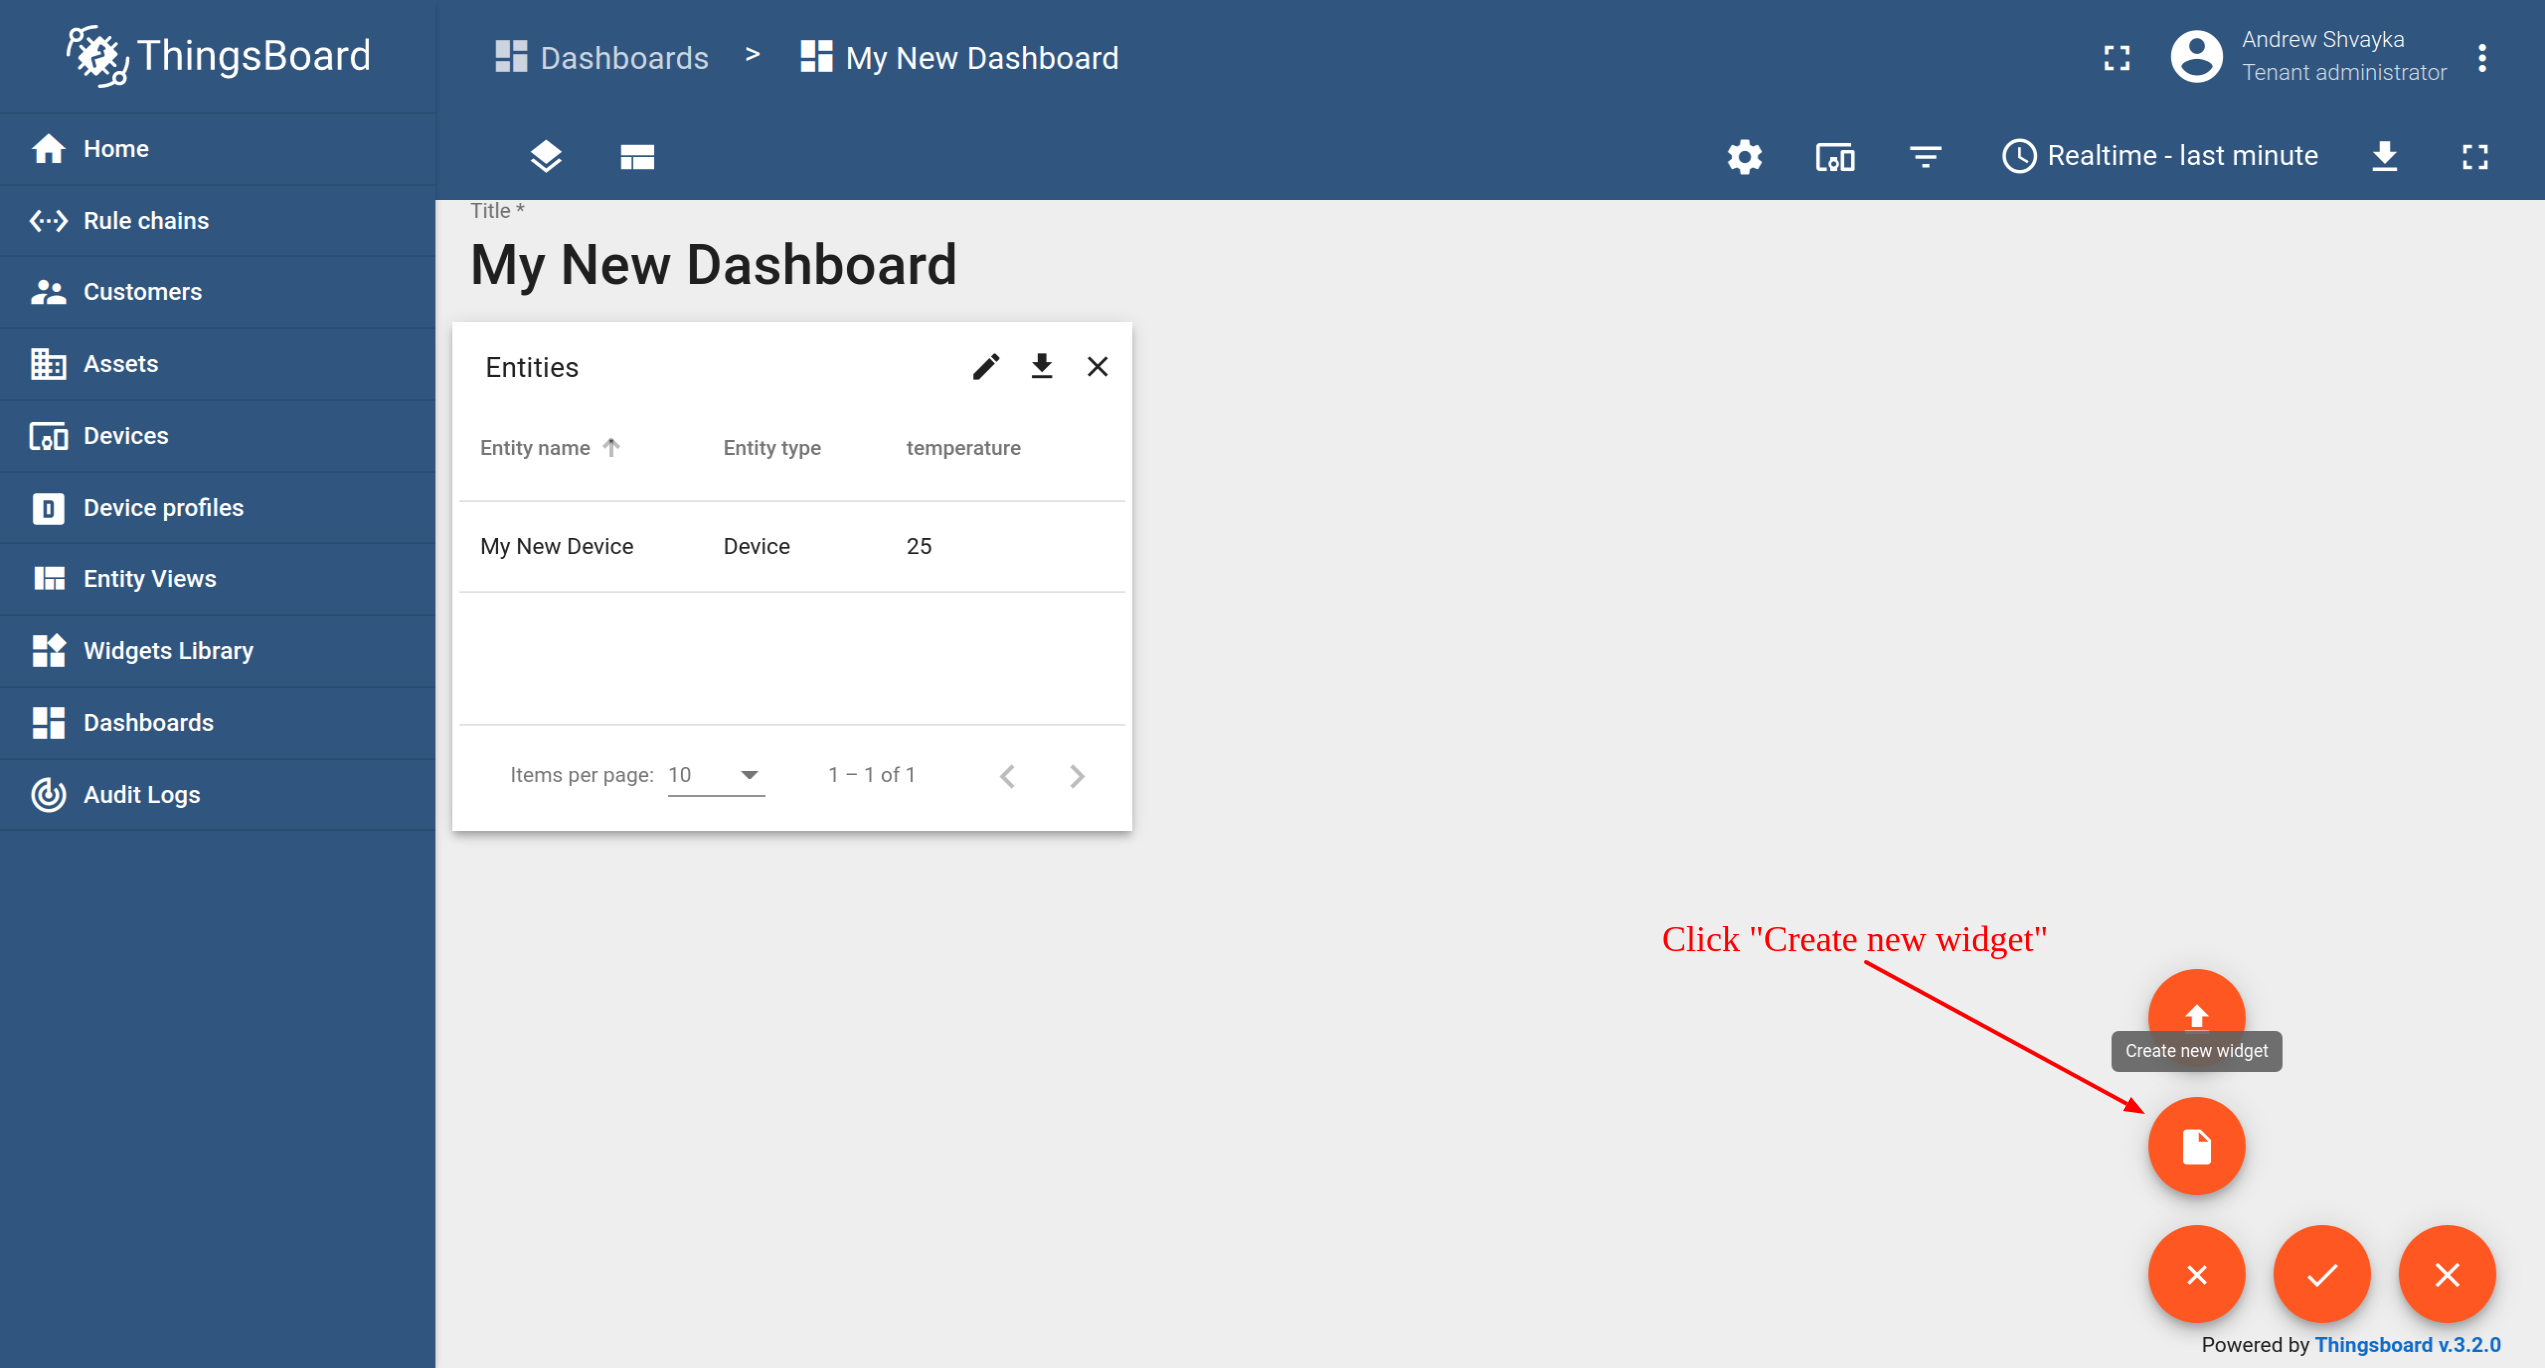Expand the dashboard to fullscreen from the toolbar
Image resolution: width=2545 pixels, height=1368 pixels.
[2475, 157]
